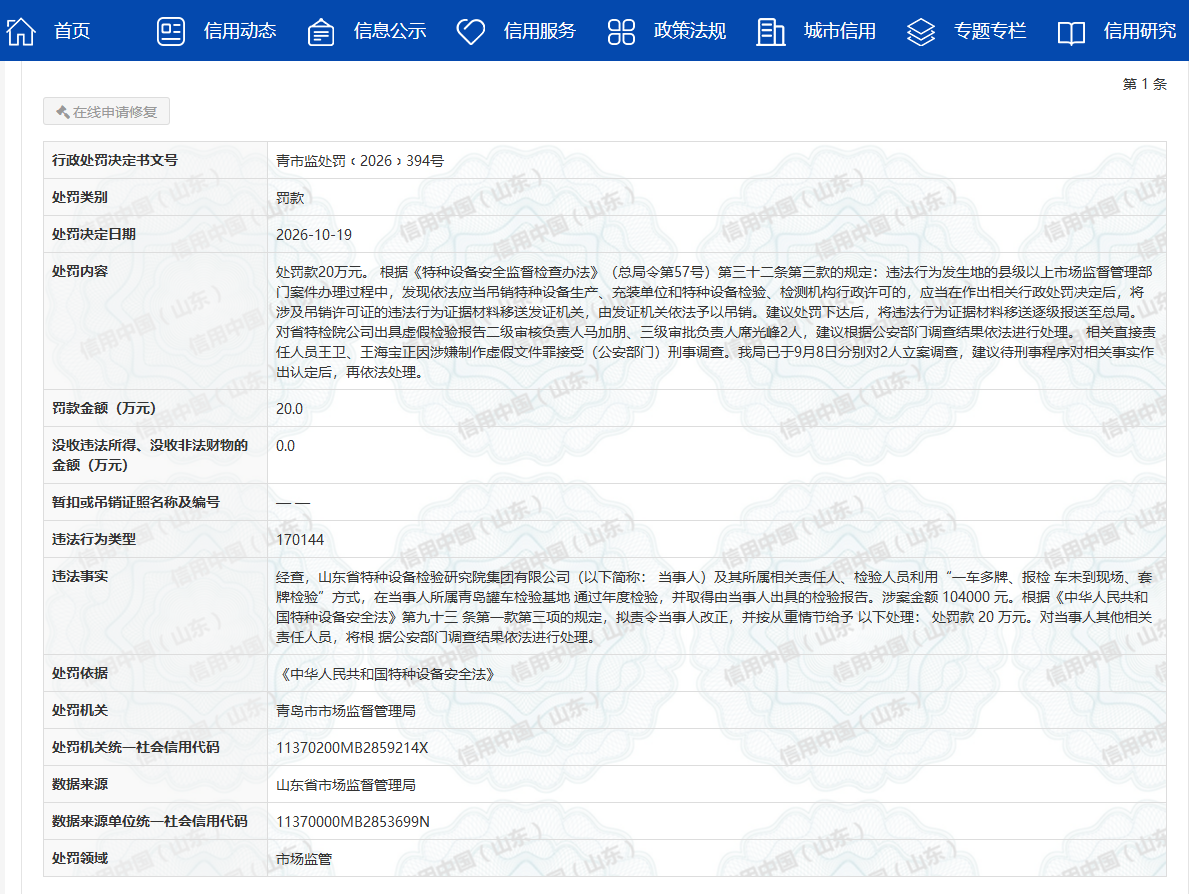Click the 信用研究 open book icon
This screenshot has height=894, width=1189.
tap(1071, 33)
